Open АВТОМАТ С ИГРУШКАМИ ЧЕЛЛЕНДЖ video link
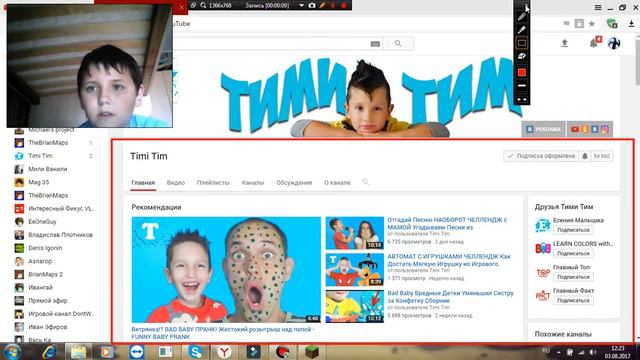Screen dimensions: 640x360 449,260
